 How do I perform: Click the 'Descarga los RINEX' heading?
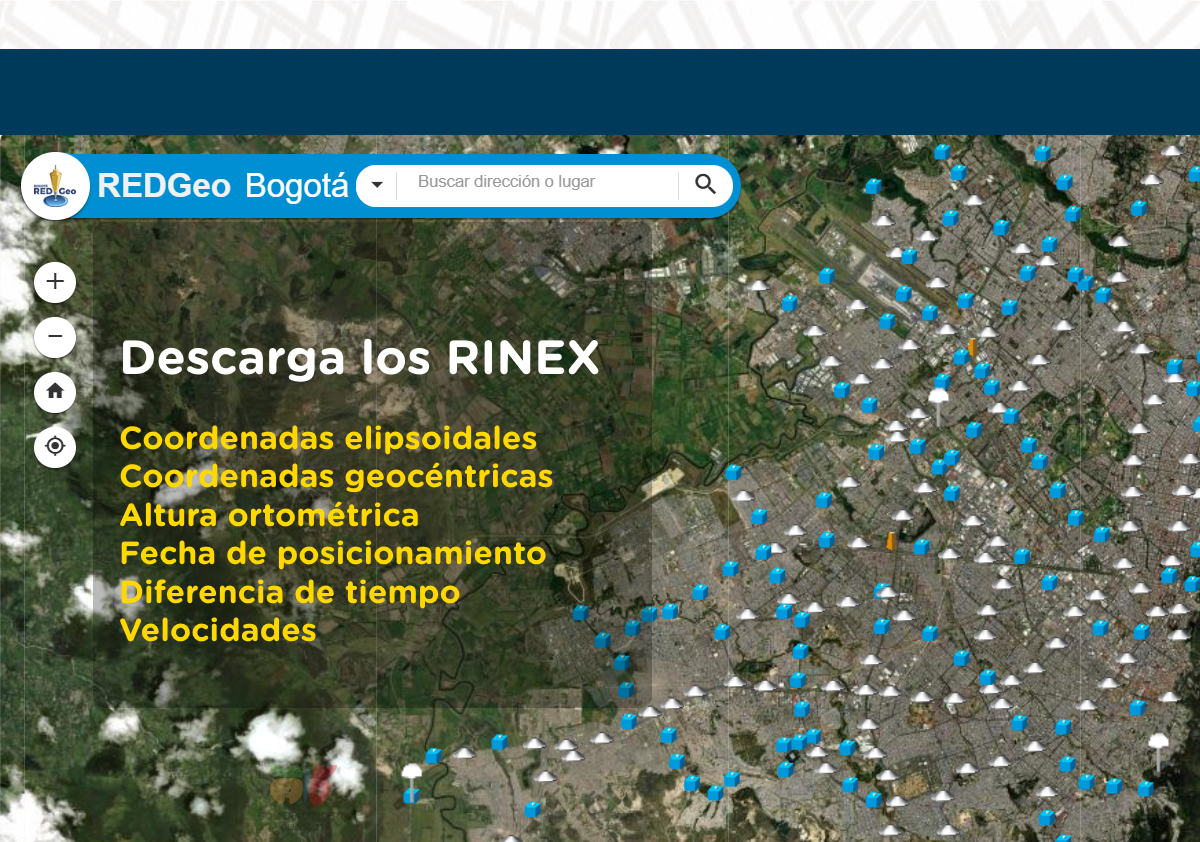point(359,358)
